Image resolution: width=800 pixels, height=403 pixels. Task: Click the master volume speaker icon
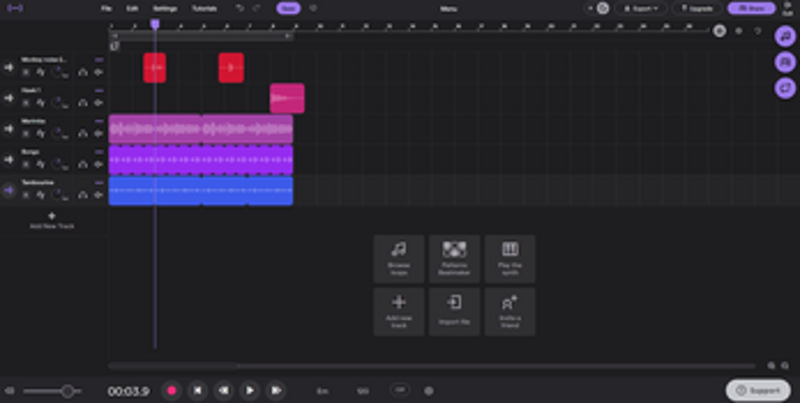(9, 391)
